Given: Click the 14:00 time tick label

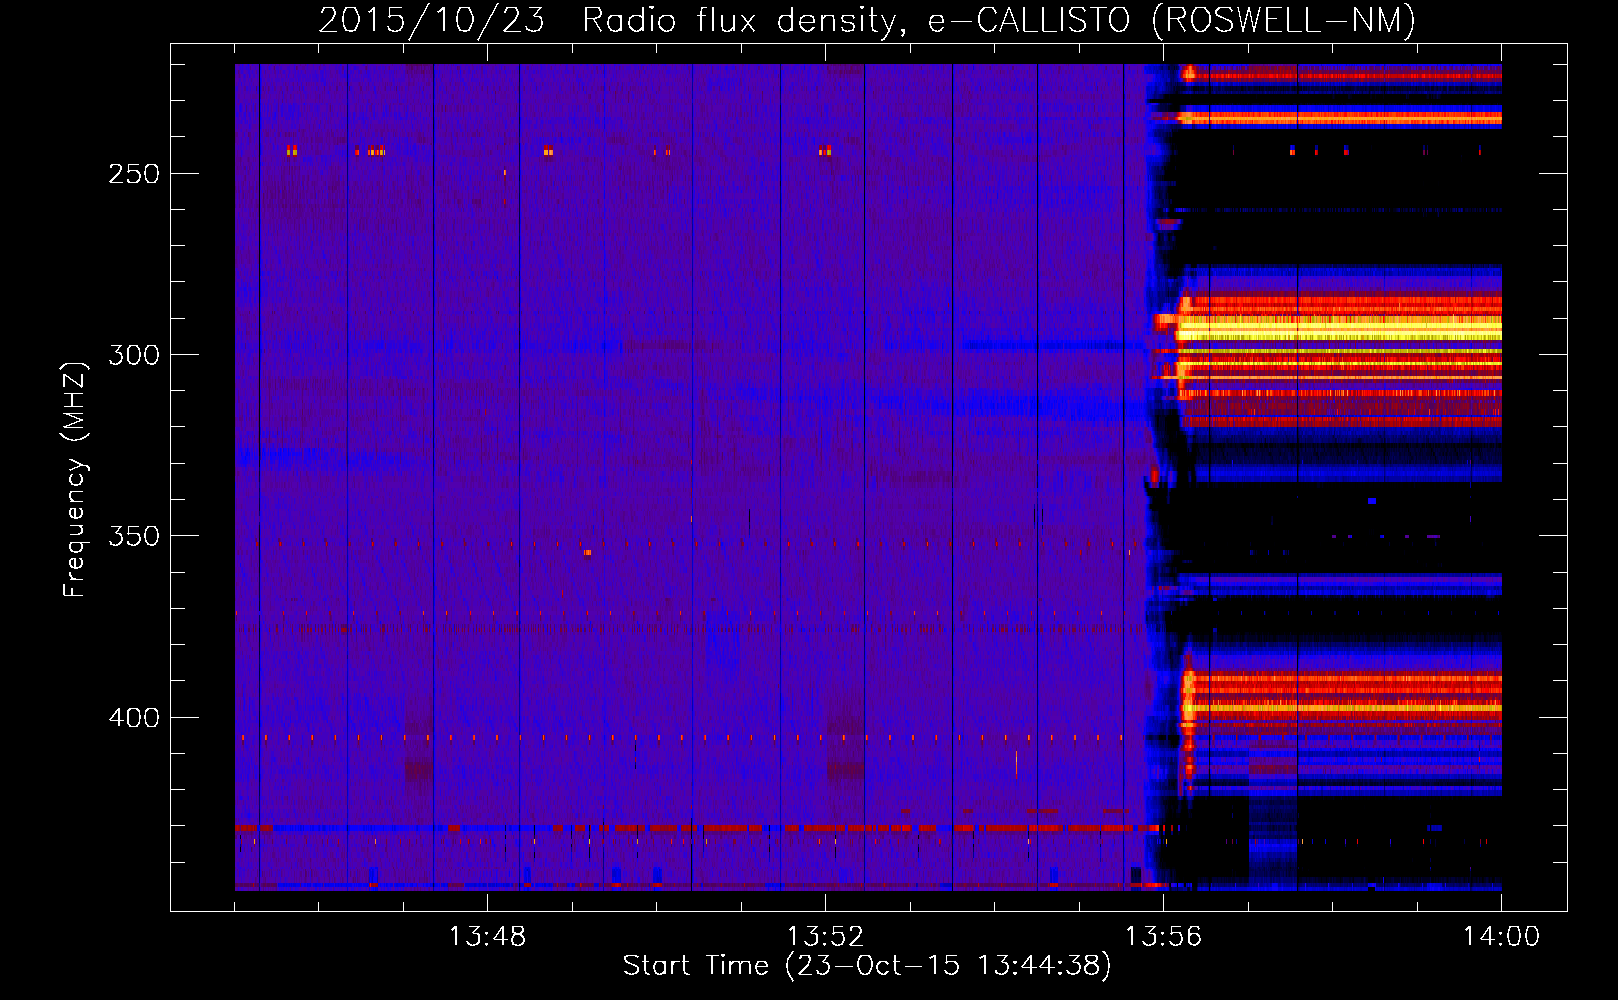Looking at the screenshot, I should point(1501,937).
